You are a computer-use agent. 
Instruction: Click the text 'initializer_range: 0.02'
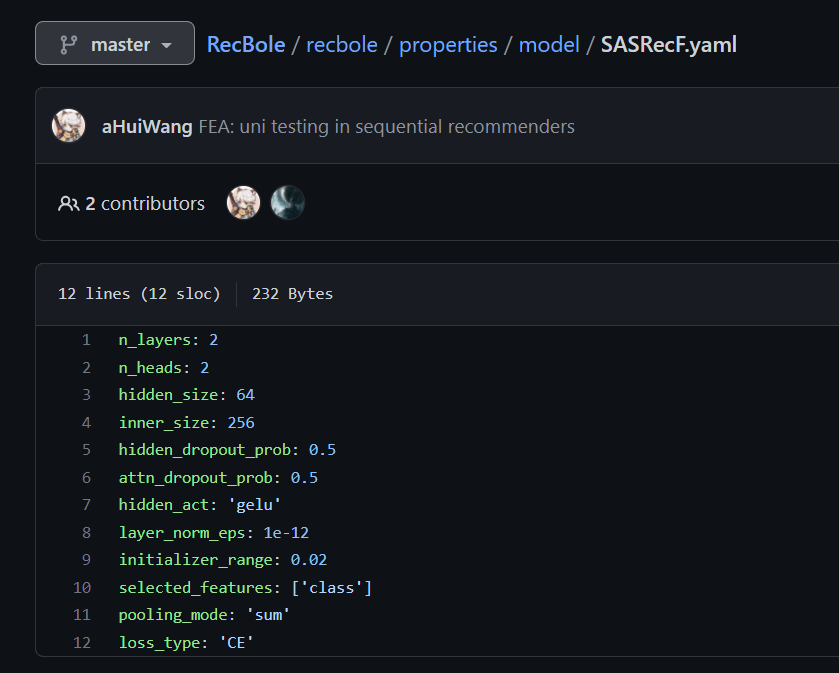coord(223,561)
